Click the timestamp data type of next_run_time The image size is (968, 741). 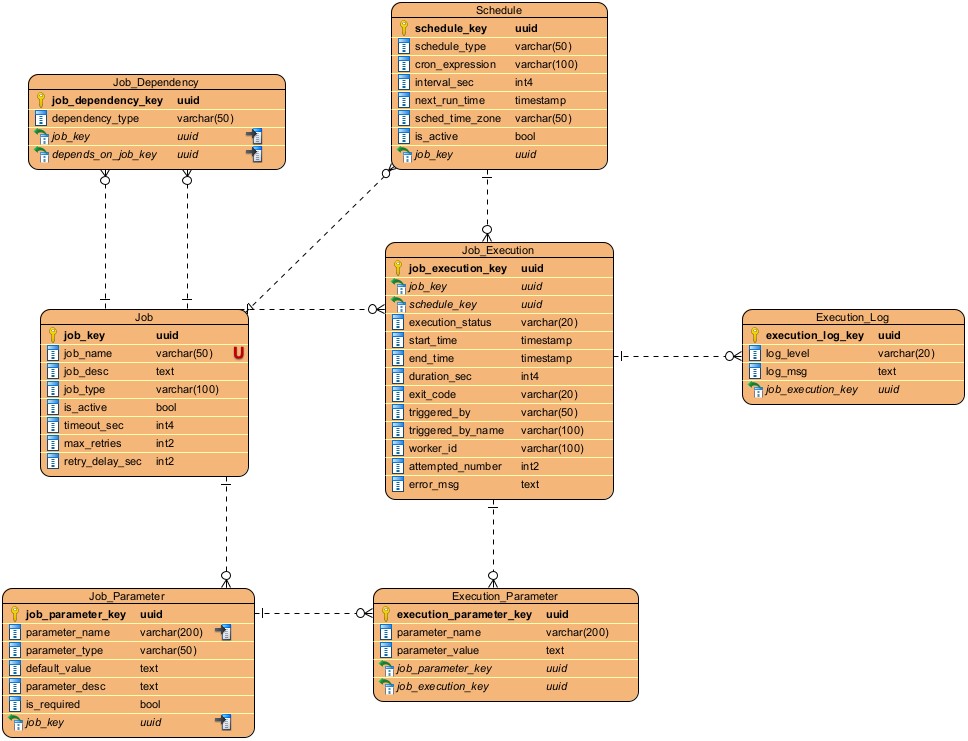[x=542, y=101]
